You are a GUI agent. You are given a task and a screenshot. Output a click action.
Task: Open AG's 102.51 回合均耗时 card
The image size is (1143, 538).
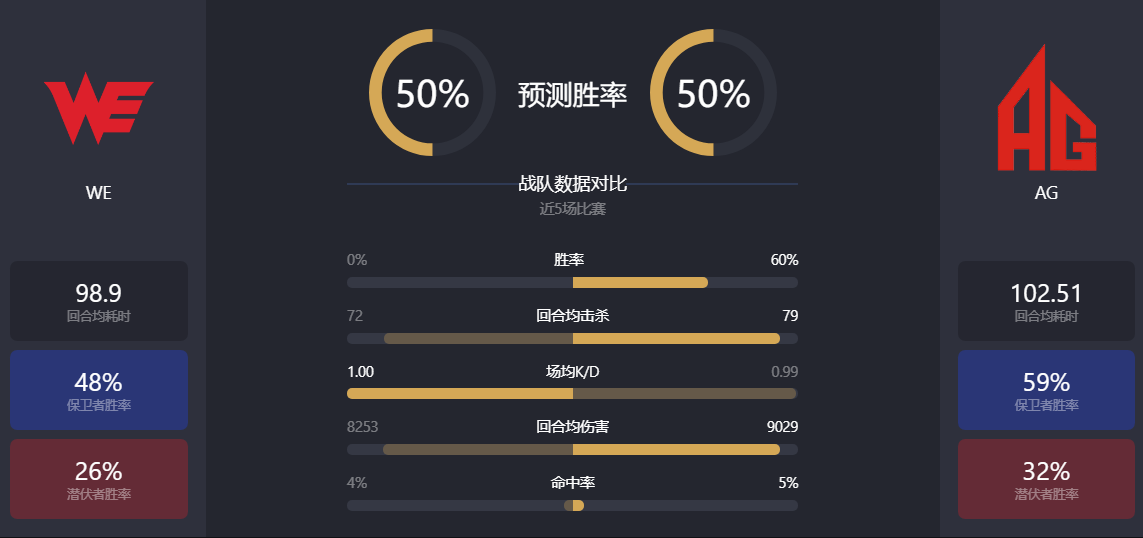(1046, 301)
